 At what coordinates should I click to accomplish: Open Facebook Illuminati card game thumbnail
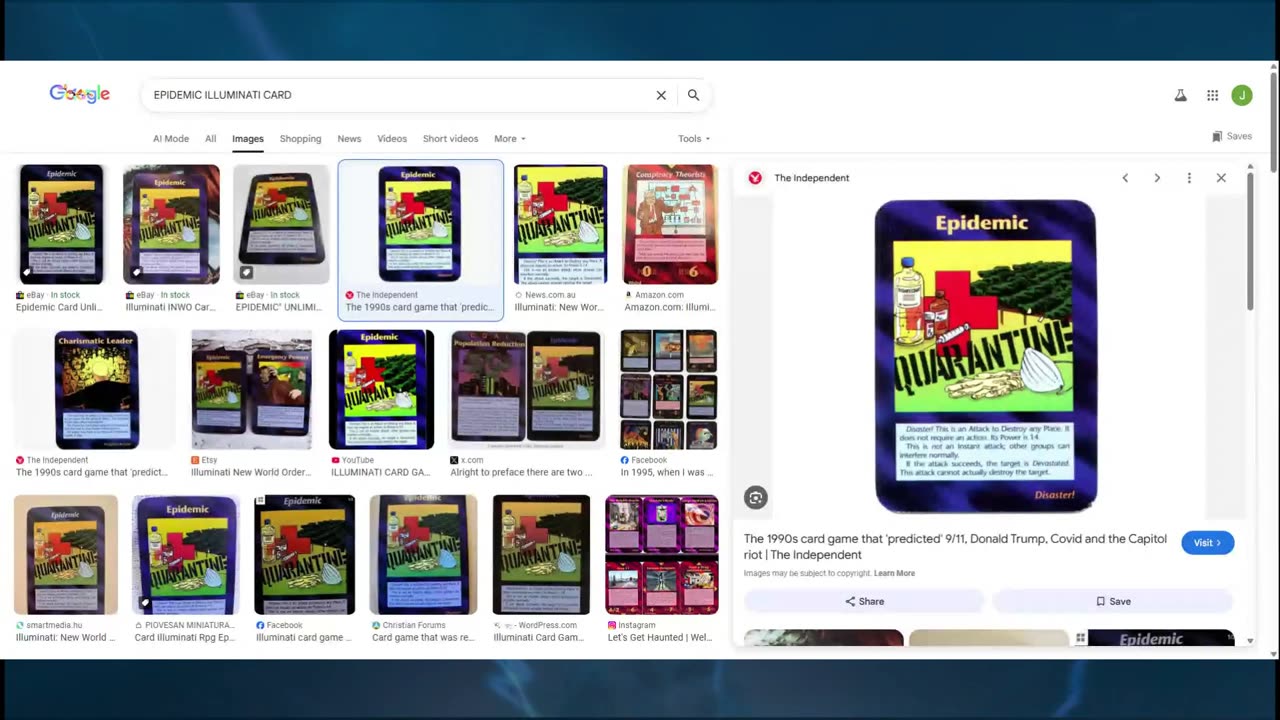pos(304,555)
